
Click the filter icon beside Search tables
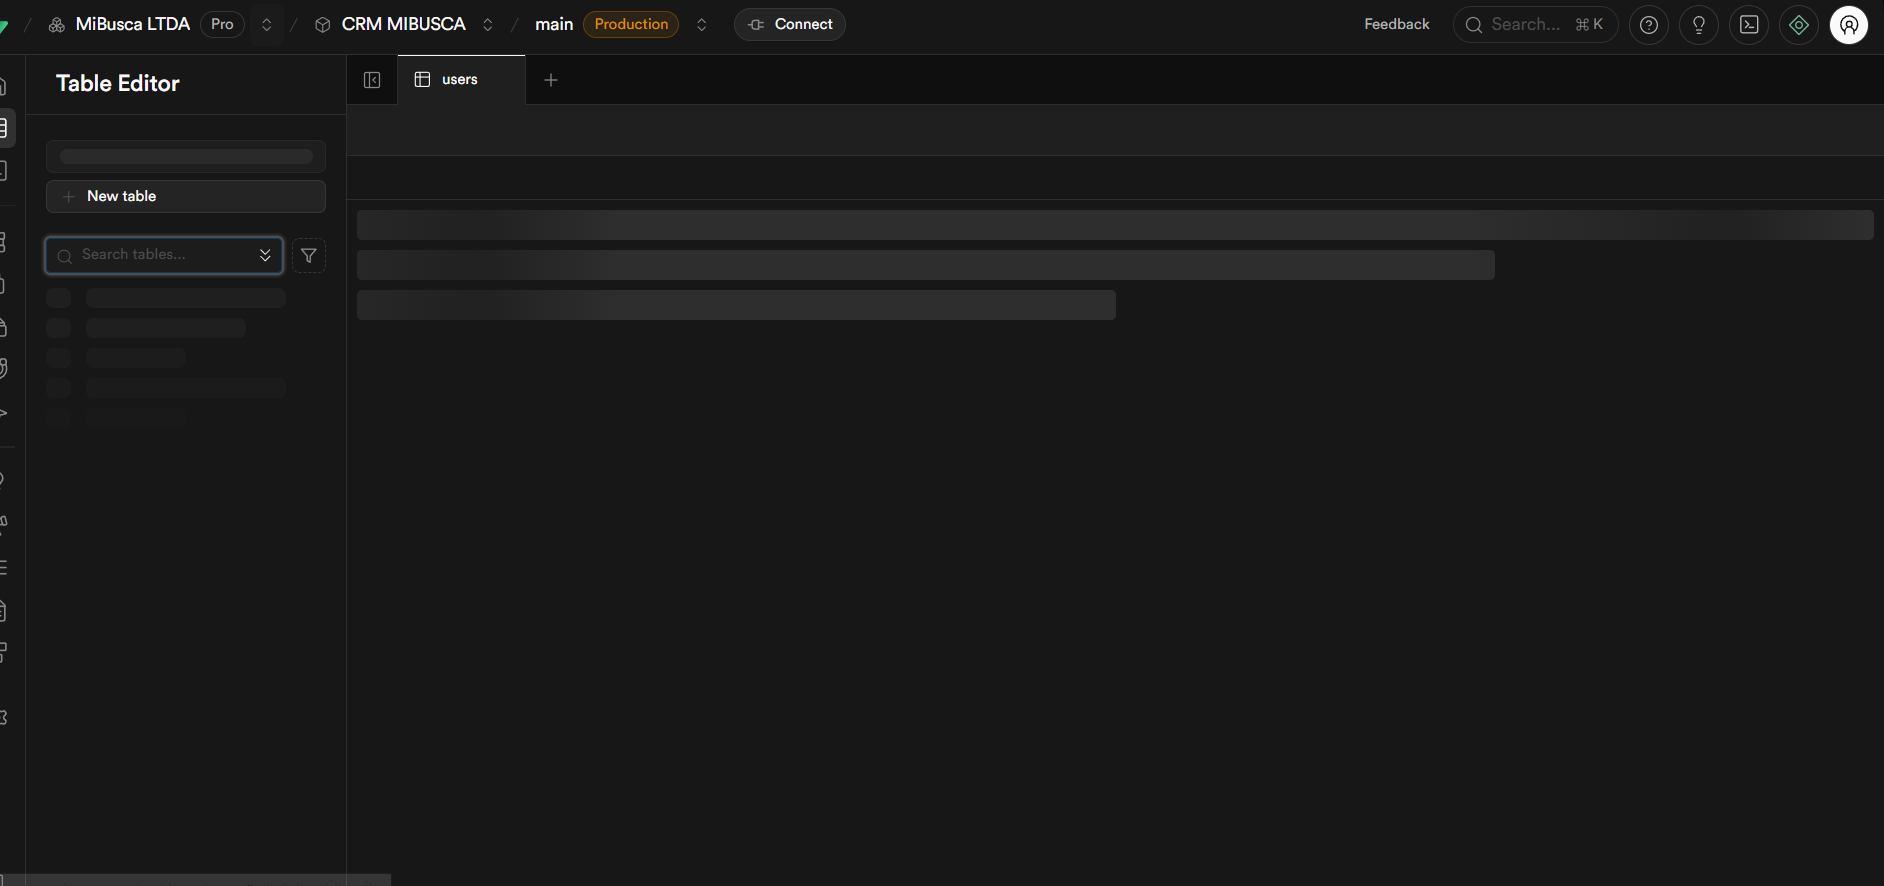[309, 255]
